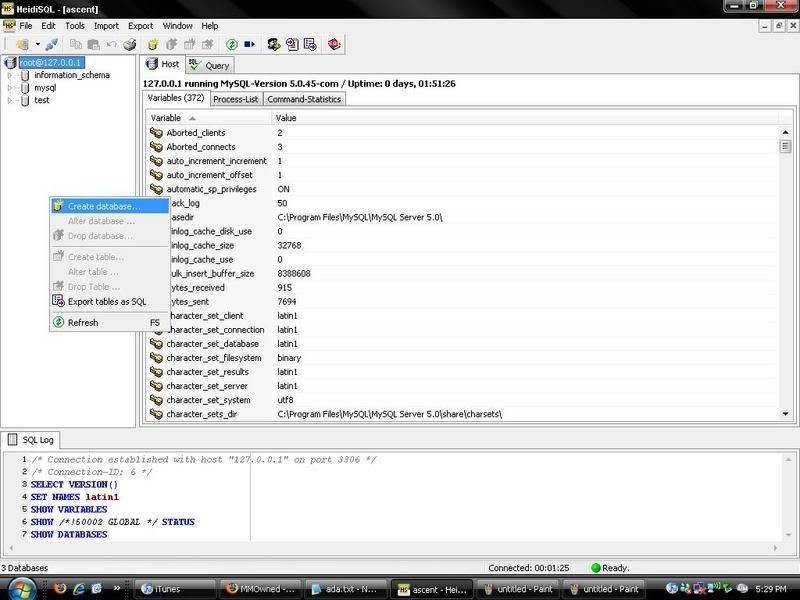The width and height of the screenshot is (800, 600).
Task: Open the Window menu
Action: 178,26
